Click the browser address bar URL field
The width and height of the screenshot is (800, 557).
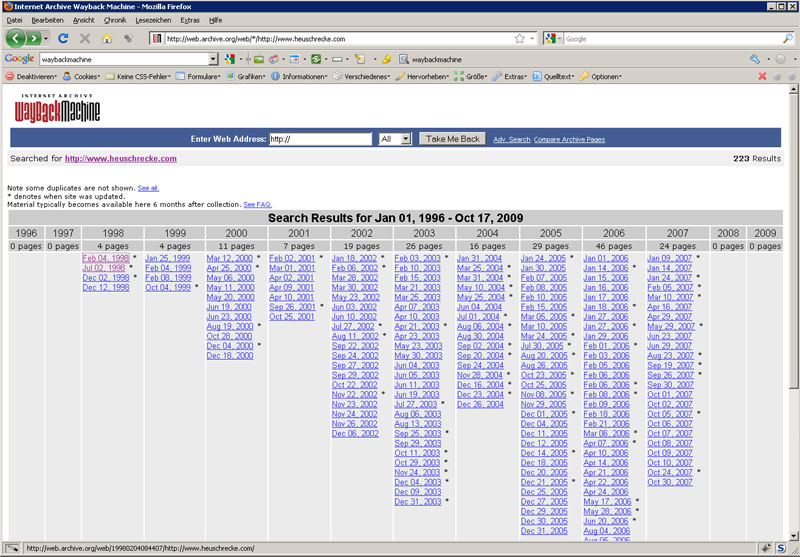pos(338,39)
